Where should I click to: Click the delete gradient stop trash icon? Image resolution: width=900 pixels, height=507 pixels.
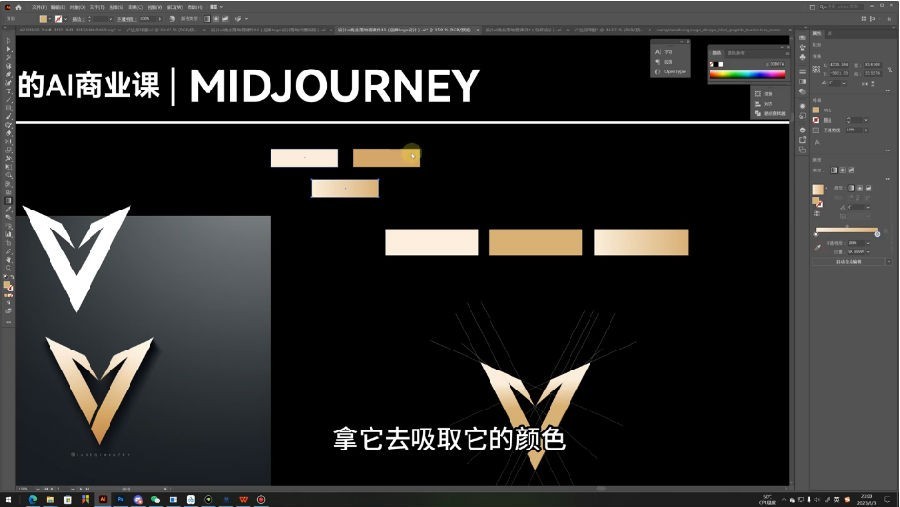tap(887, 231)
